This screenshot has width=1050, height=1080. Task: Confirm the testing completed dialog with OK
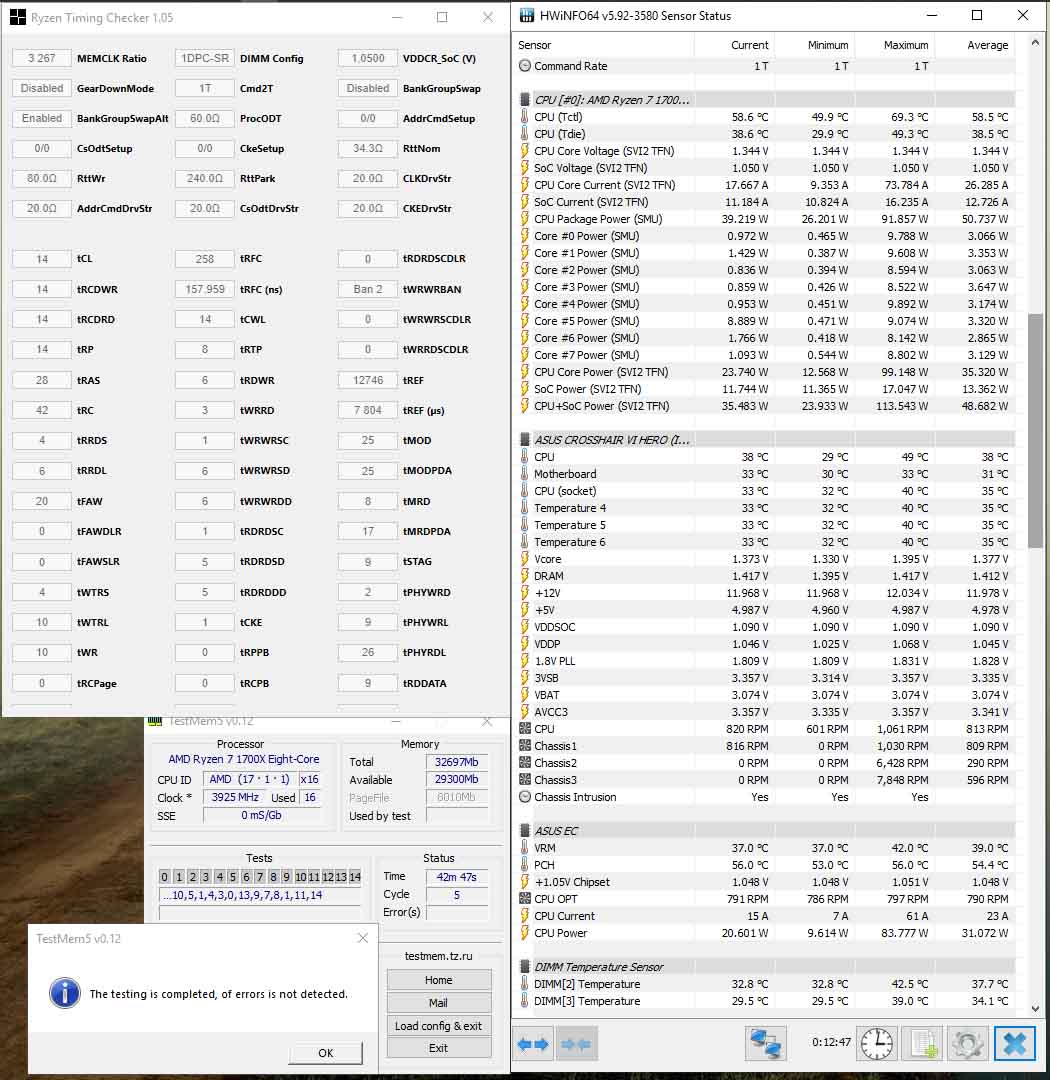(326, 1053)
